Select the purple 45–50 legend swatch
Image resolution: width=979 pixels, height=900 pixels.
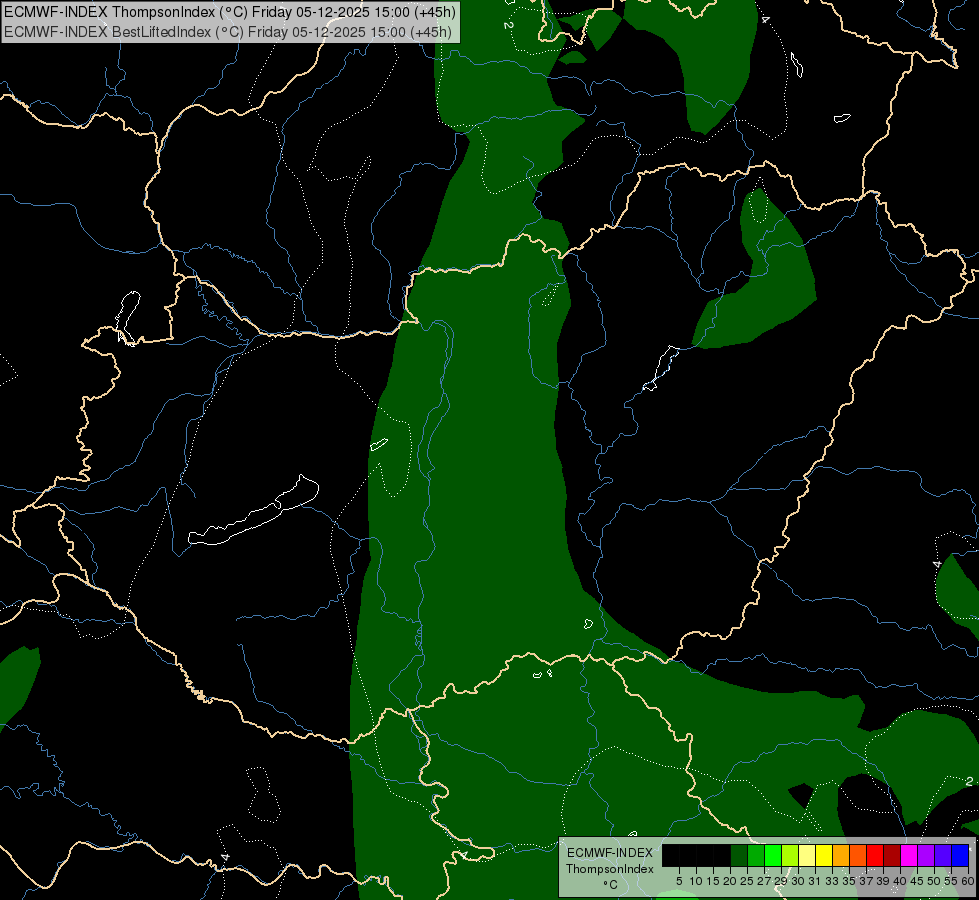coord(926,855)
